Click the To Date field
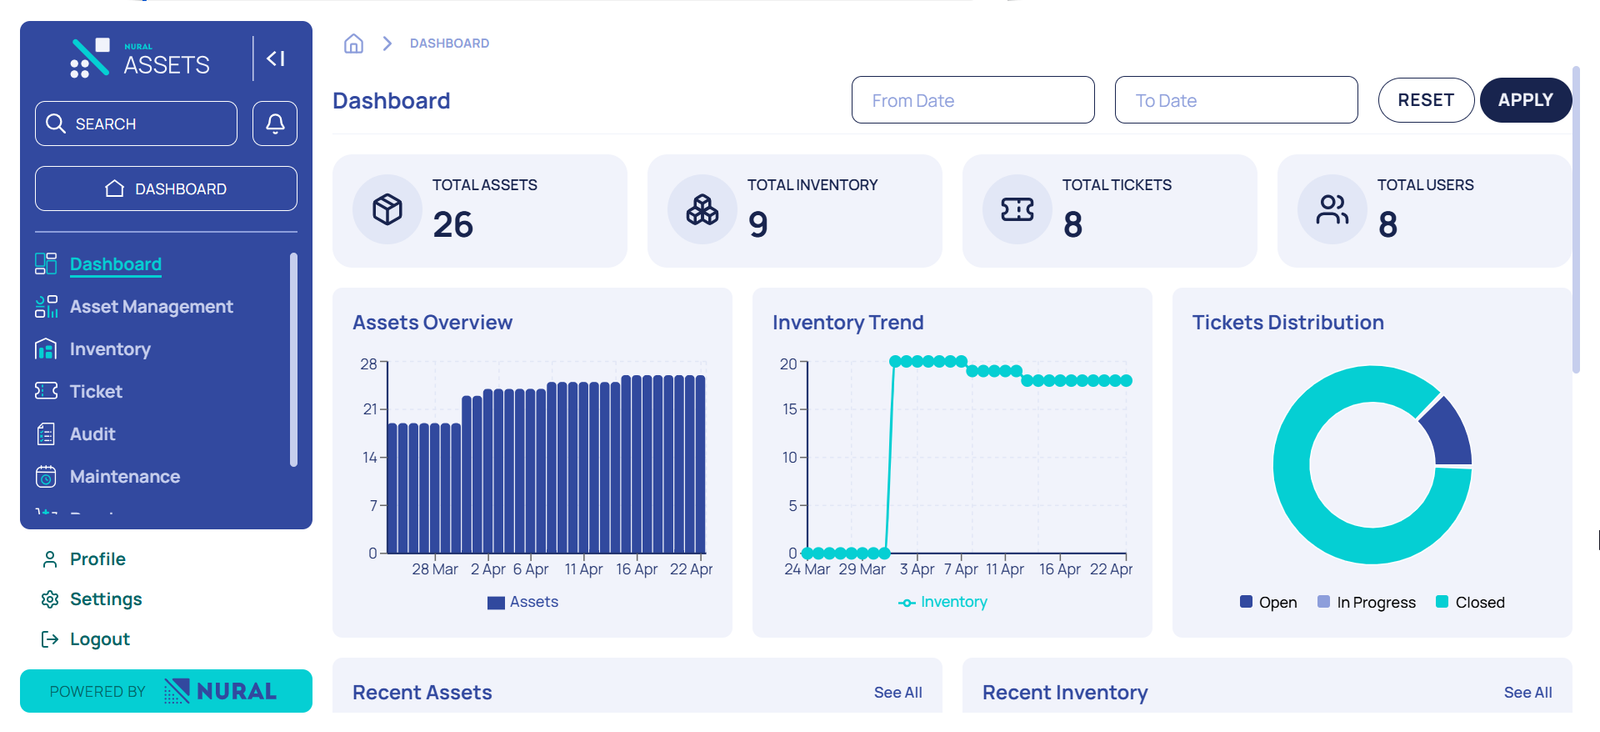The width and height of the screenshot is (1600, 732). point(1236,100)
